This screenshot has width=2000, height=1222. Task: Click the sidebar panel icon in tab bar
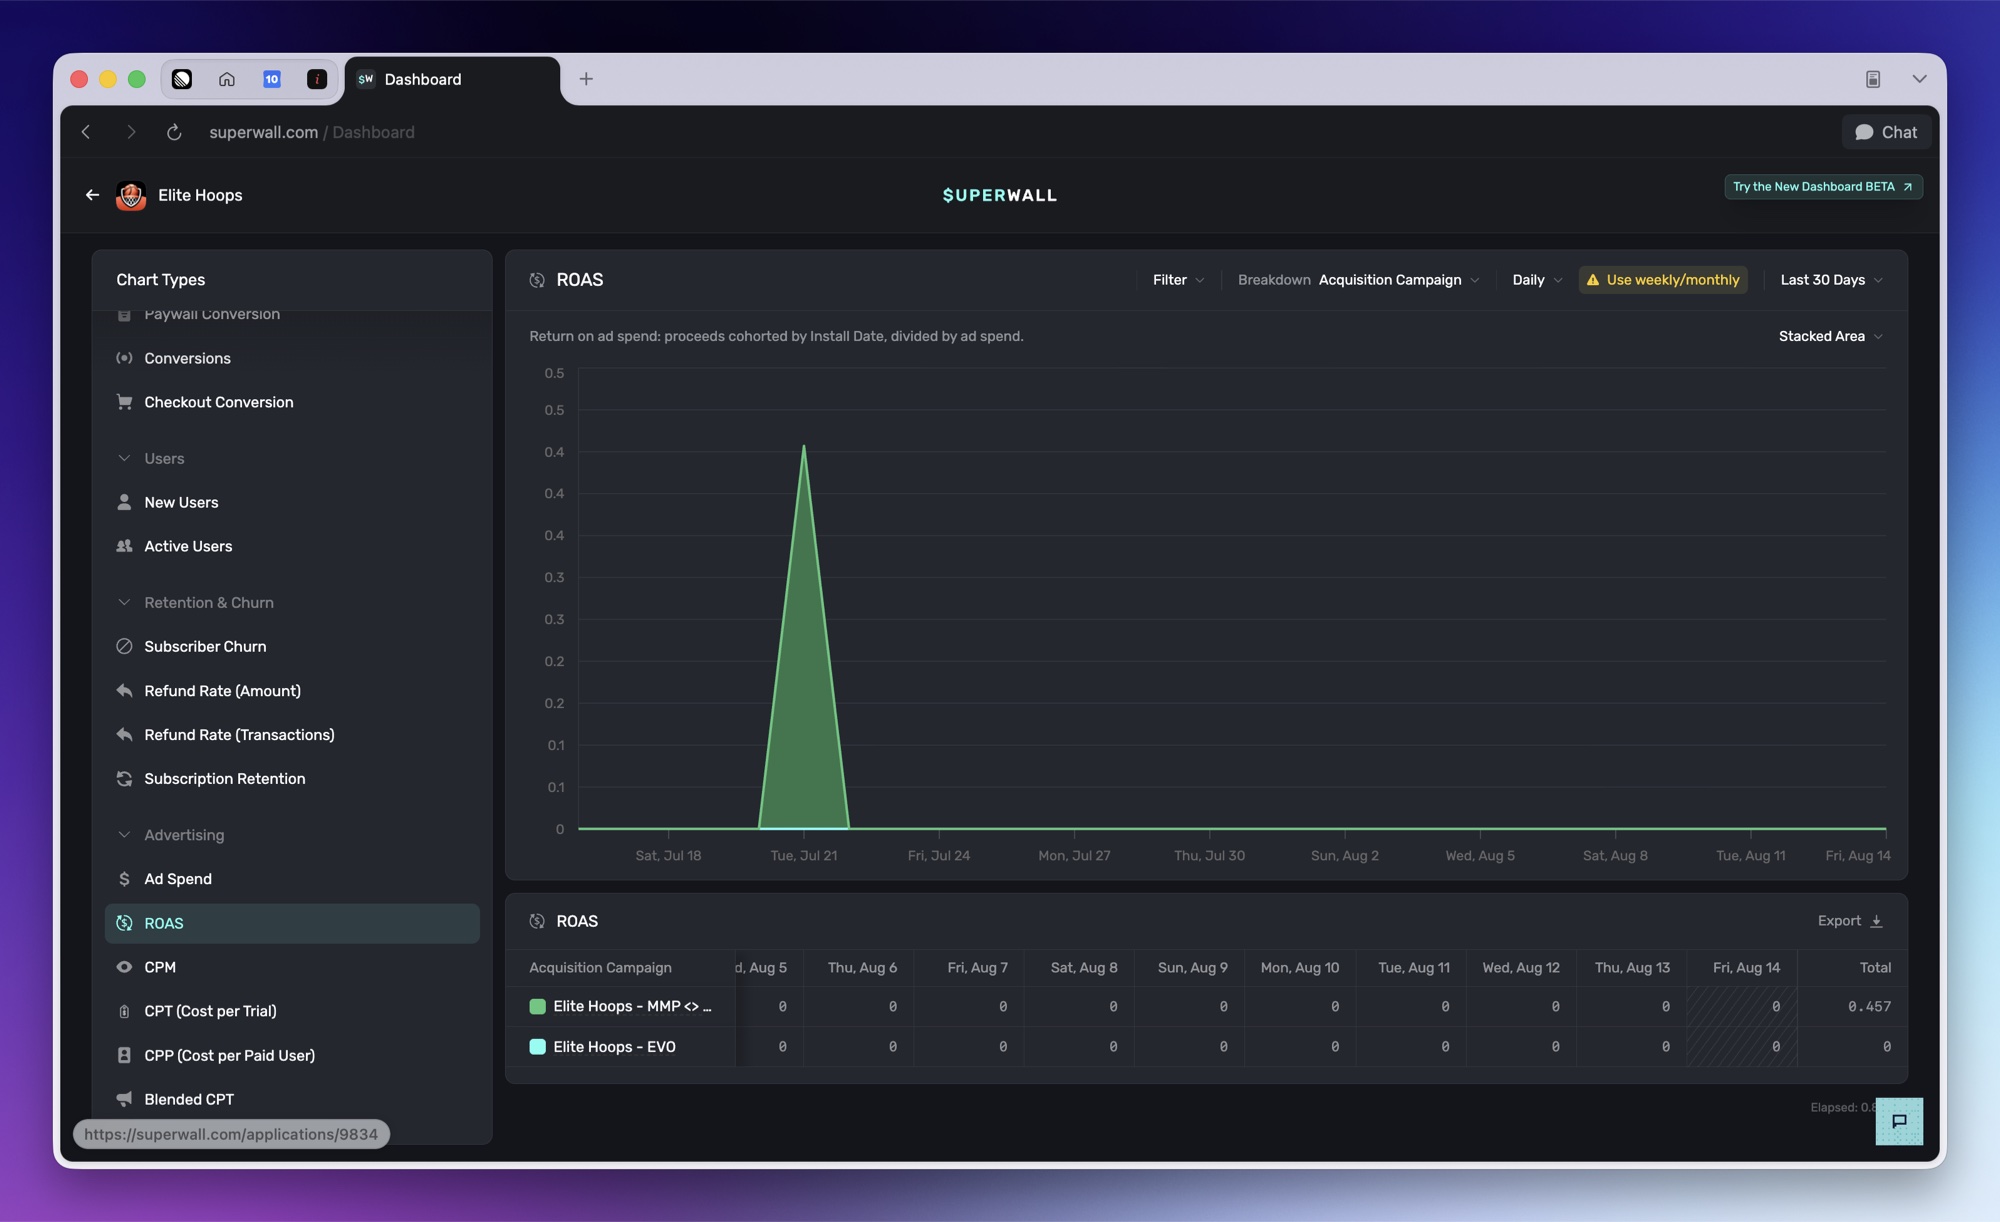click(1873, 79)
